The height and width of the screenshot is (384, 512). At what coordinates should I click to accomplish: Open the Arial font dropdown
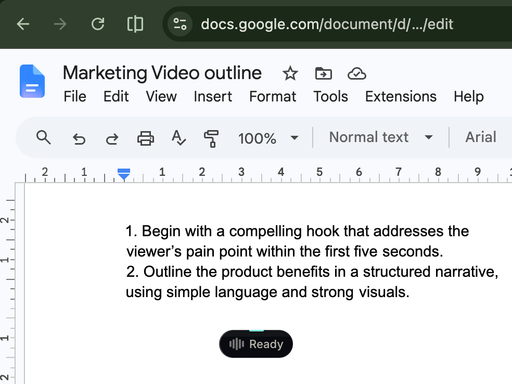pos(481,137)
